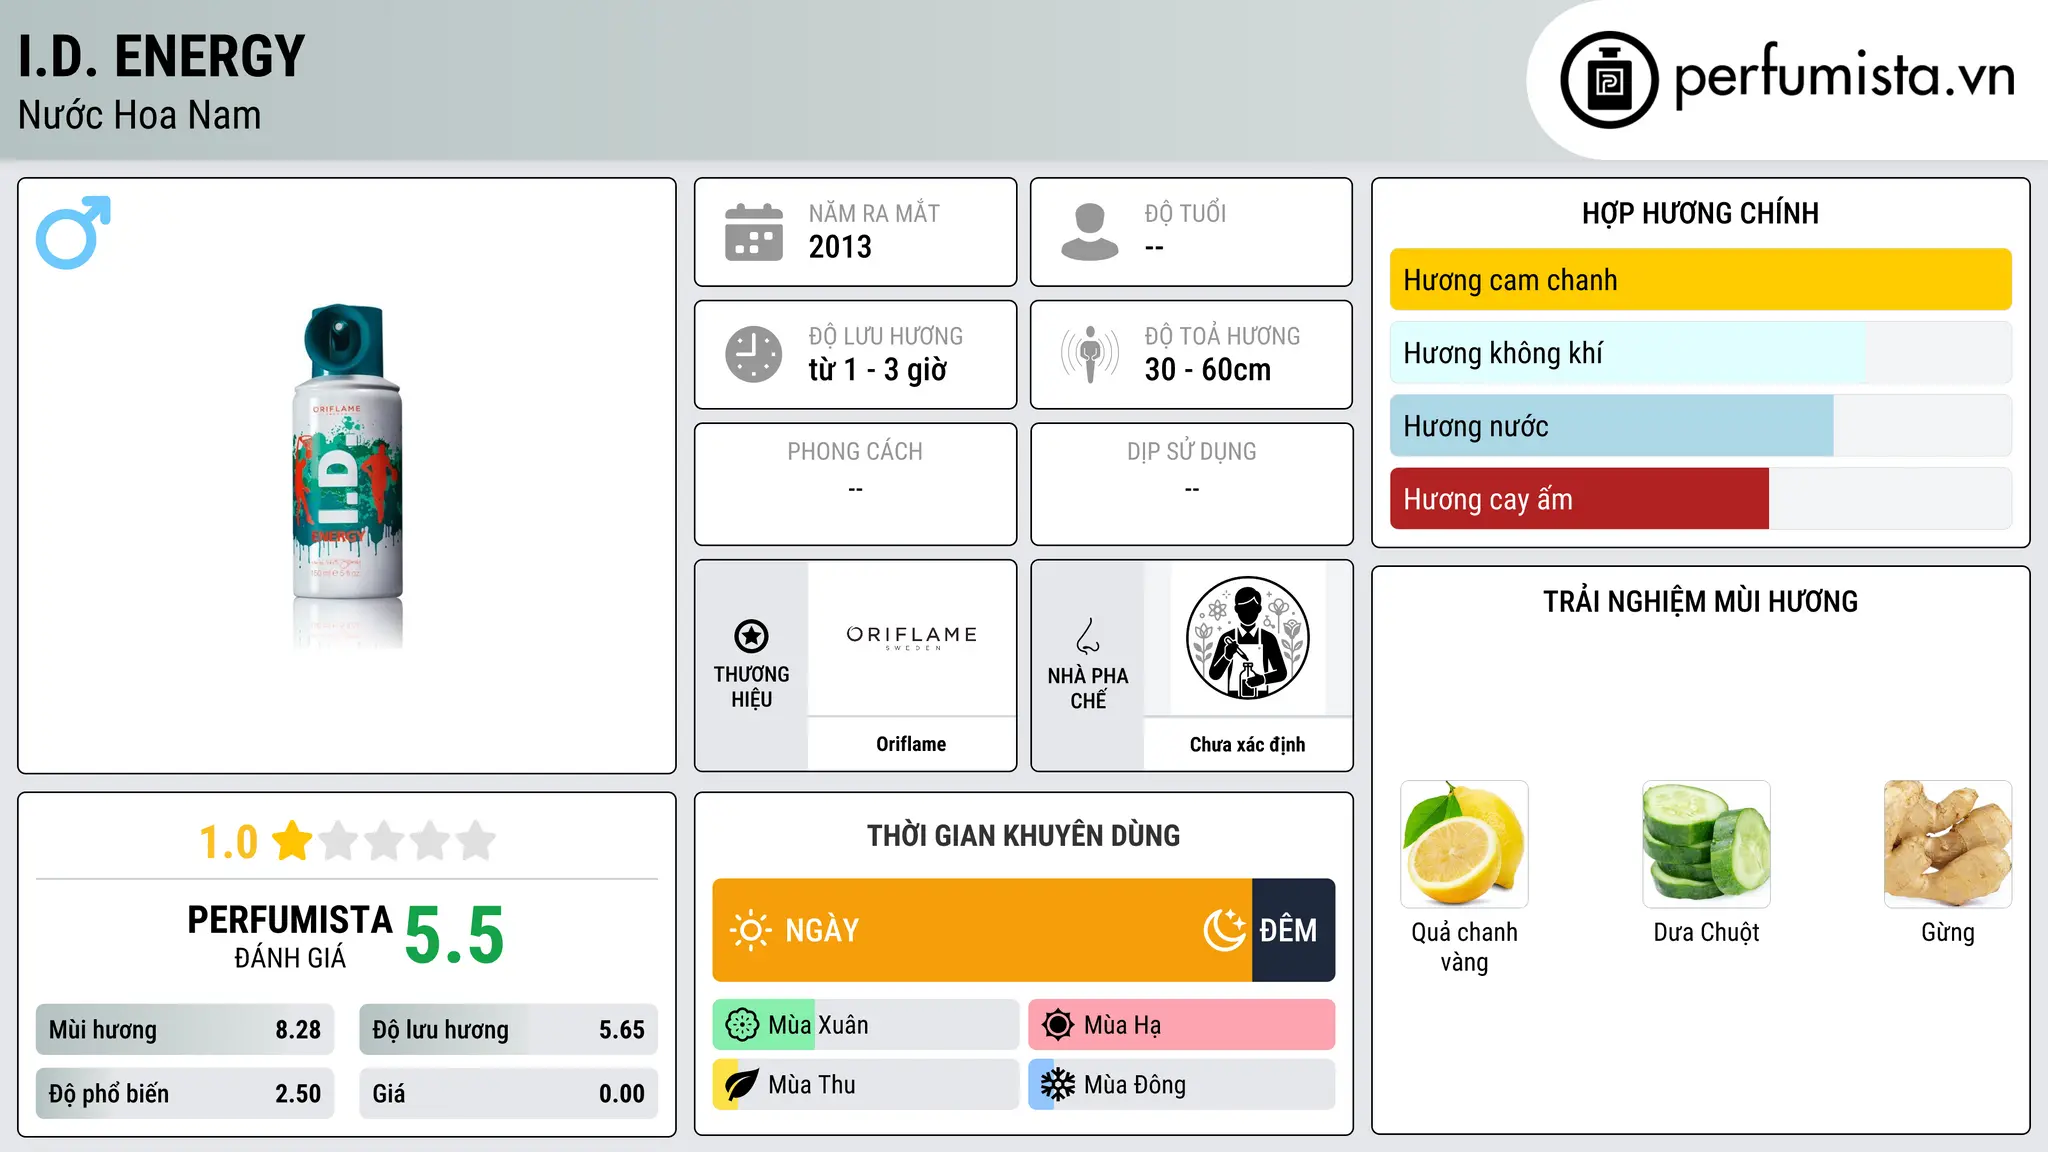
Task: Click the sun icon beside Ngày
Action: coord(750,930)
